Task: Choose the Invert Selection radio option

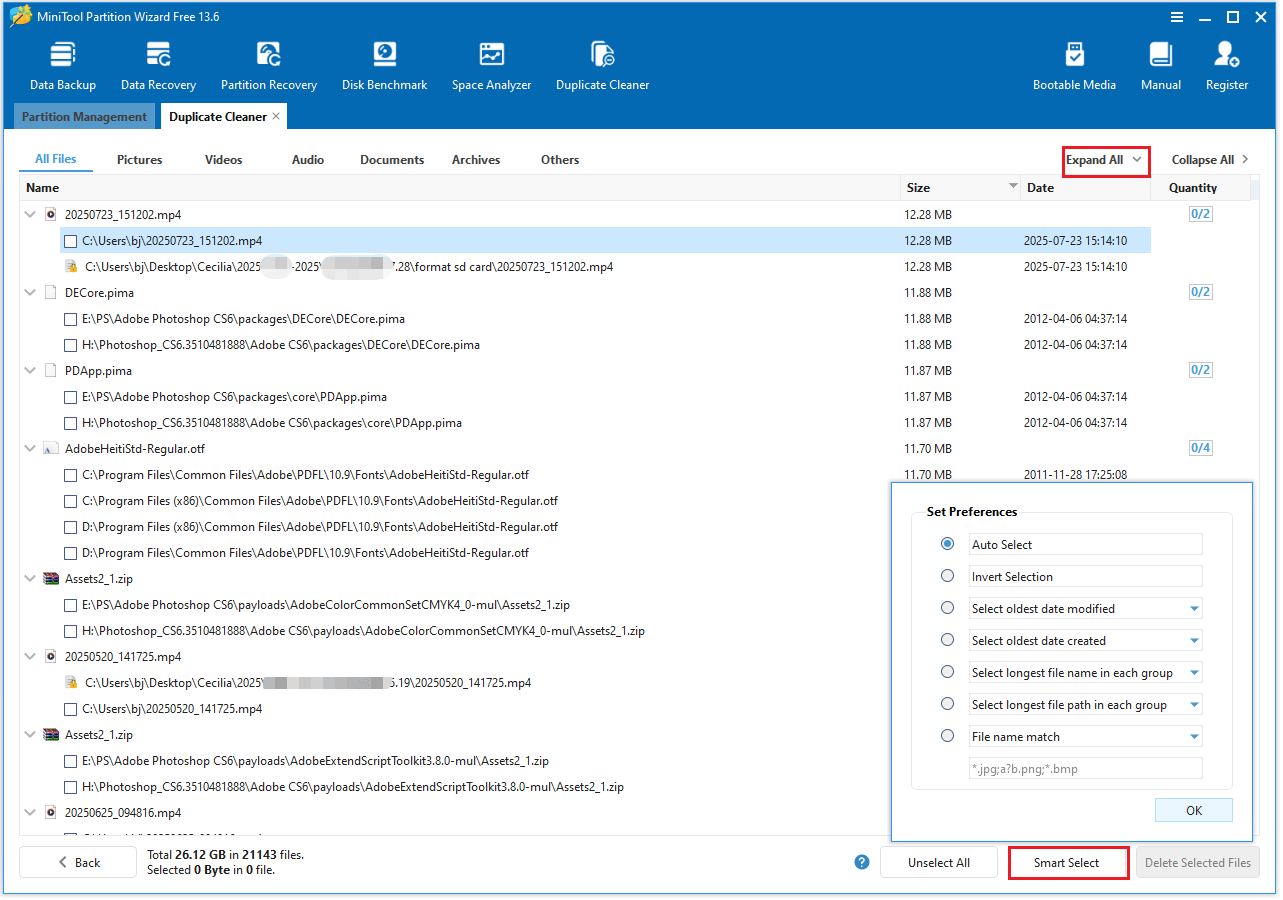Action: pos(948,576)
